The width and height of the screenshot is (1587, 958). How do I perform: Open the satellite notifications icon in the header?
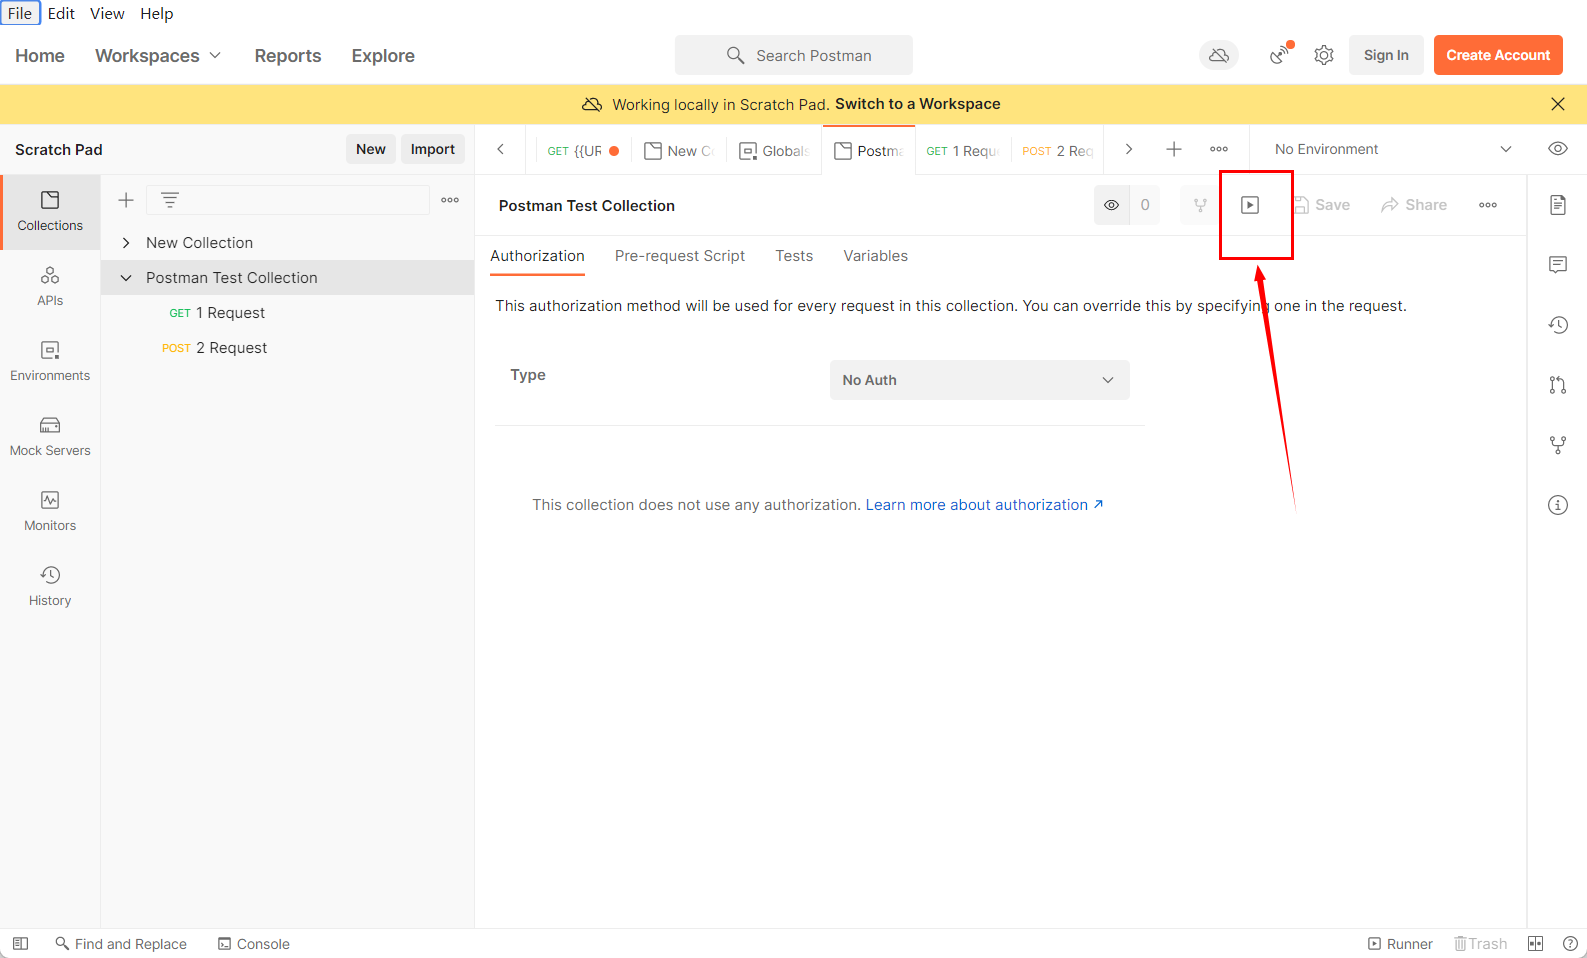pyautogui.click(x=1280, y=55)
